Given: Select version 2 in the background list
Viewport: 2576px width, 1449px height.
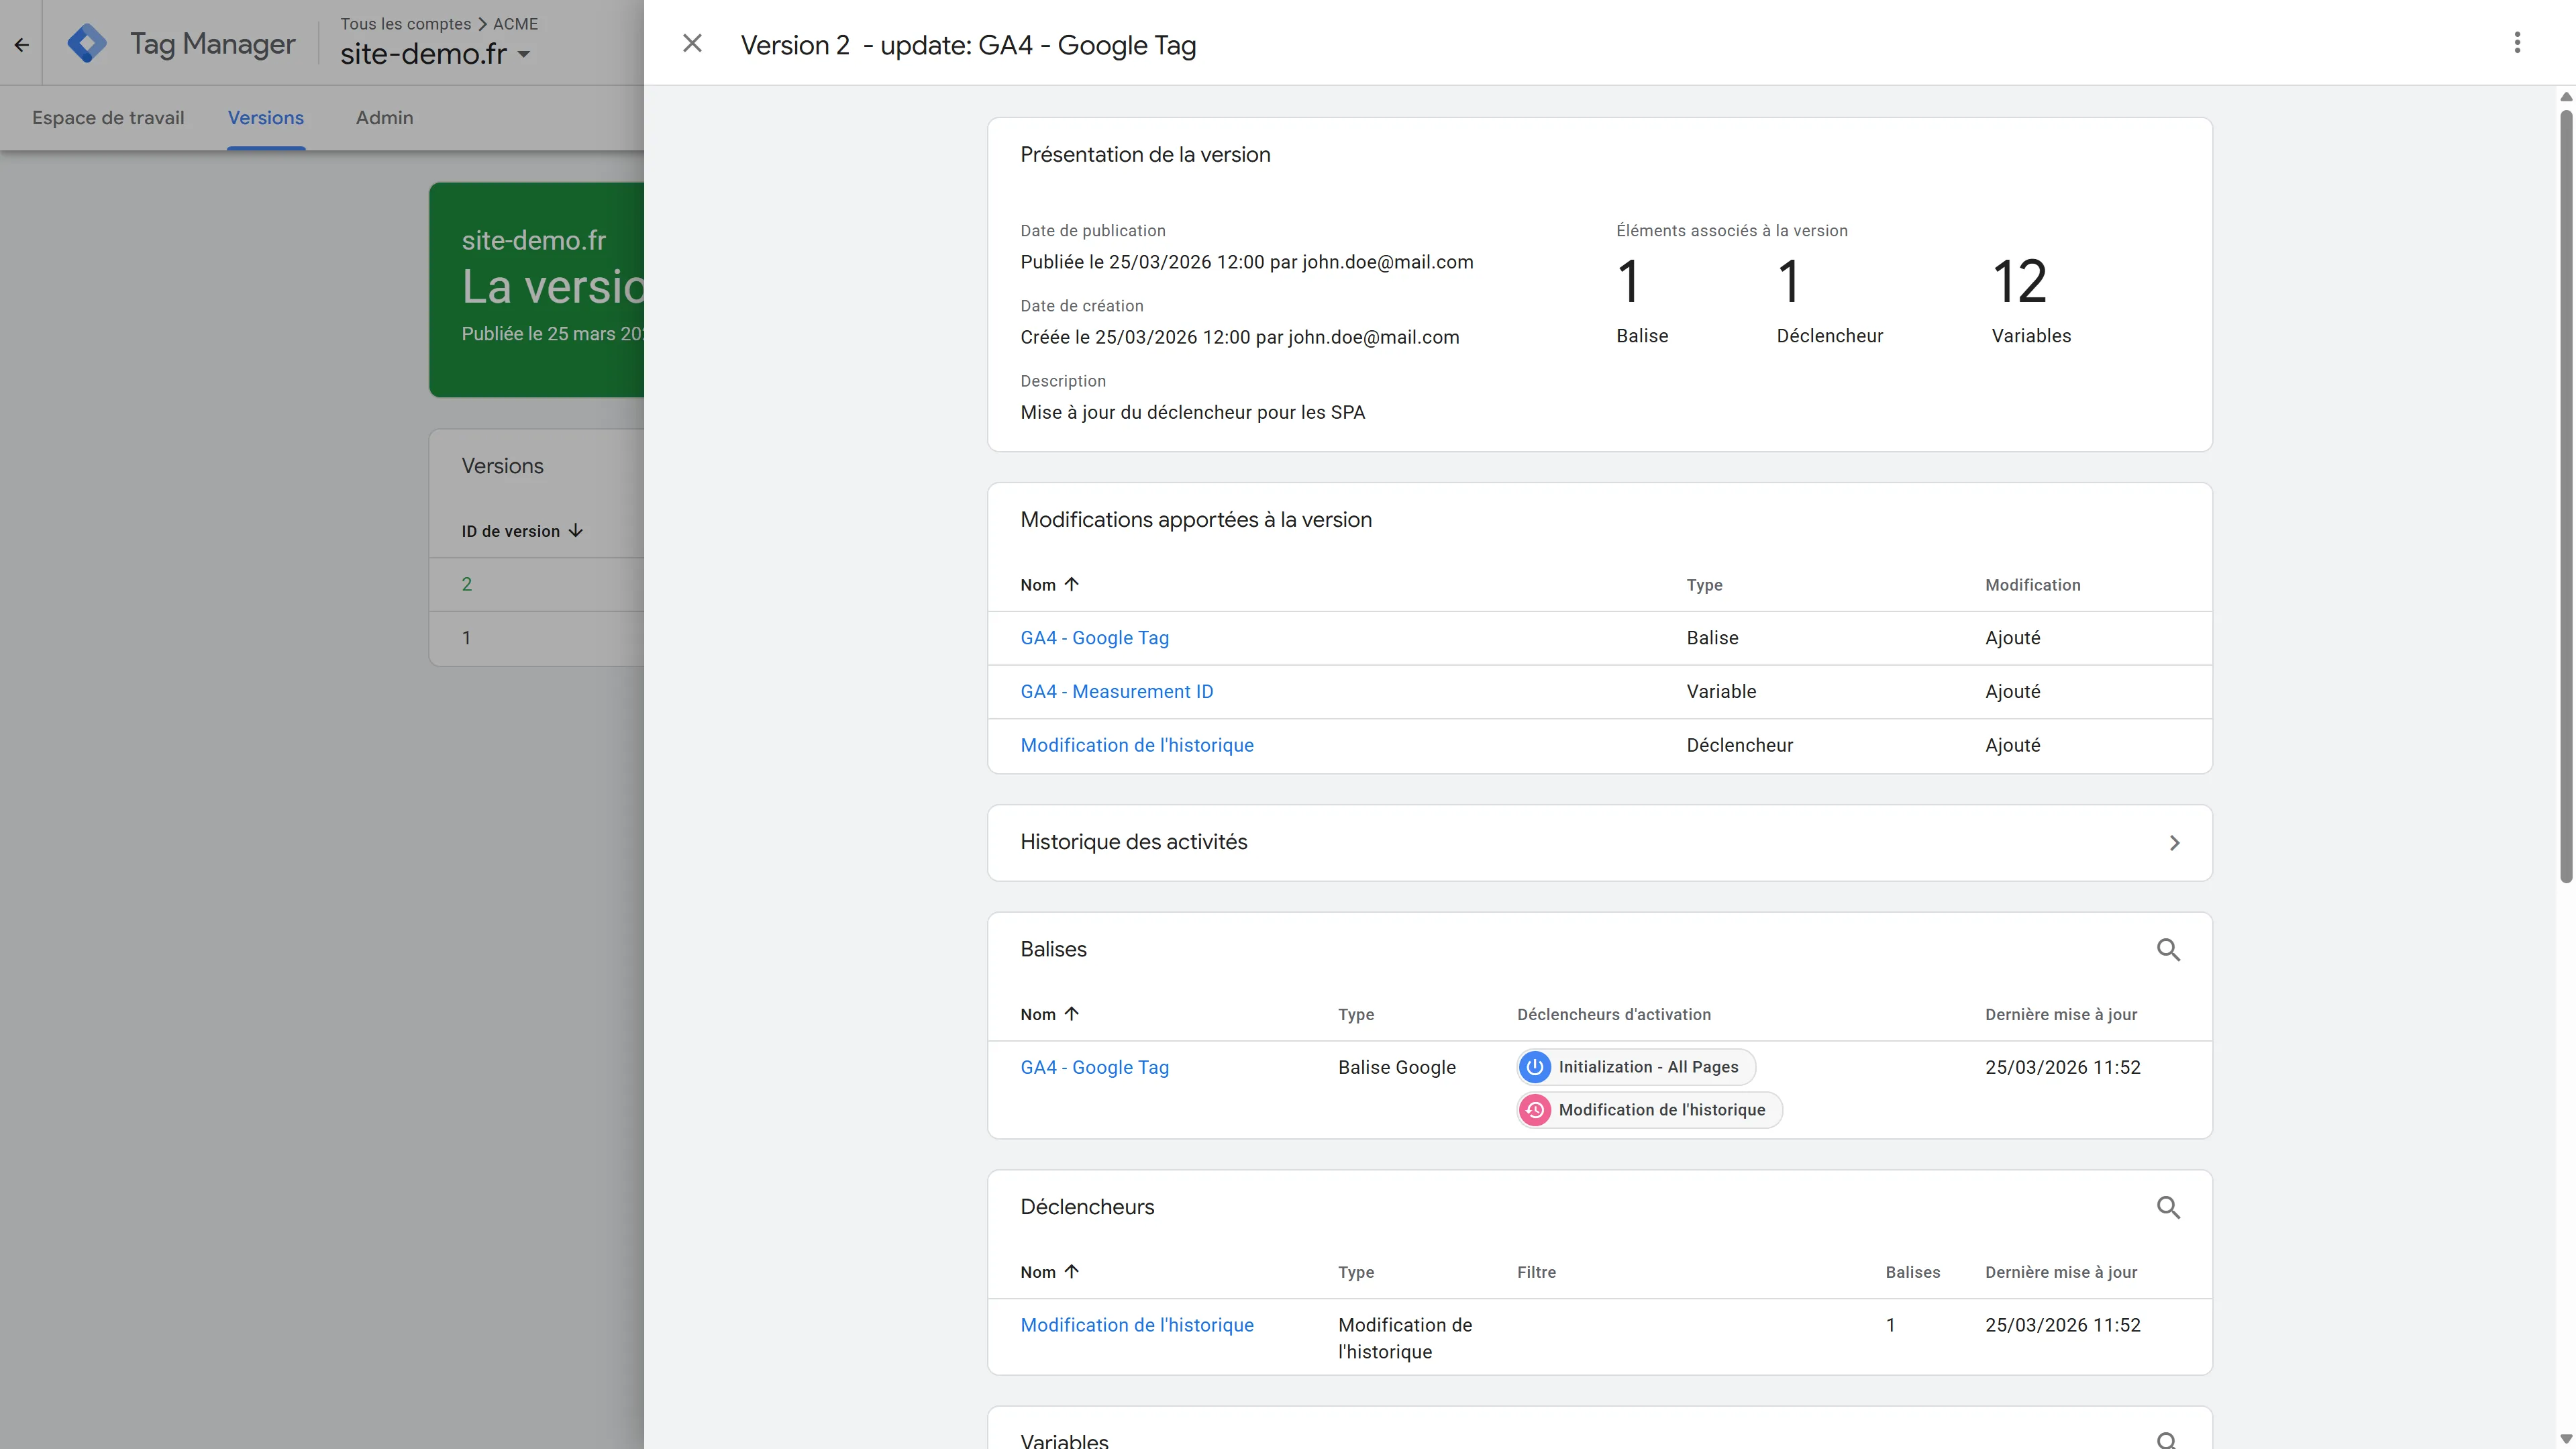Looking at the screenshot, I should pyautogui.click(x=467, y=584).
